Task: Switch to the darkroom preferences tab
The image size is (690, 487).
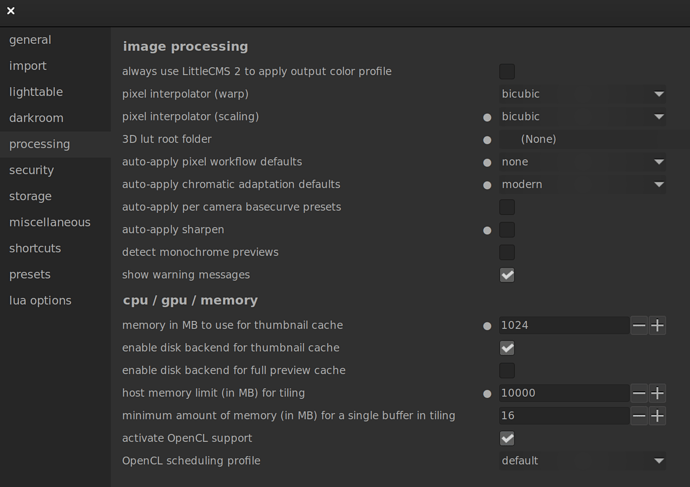Action: pyautogui.click(x=36, y=118)
